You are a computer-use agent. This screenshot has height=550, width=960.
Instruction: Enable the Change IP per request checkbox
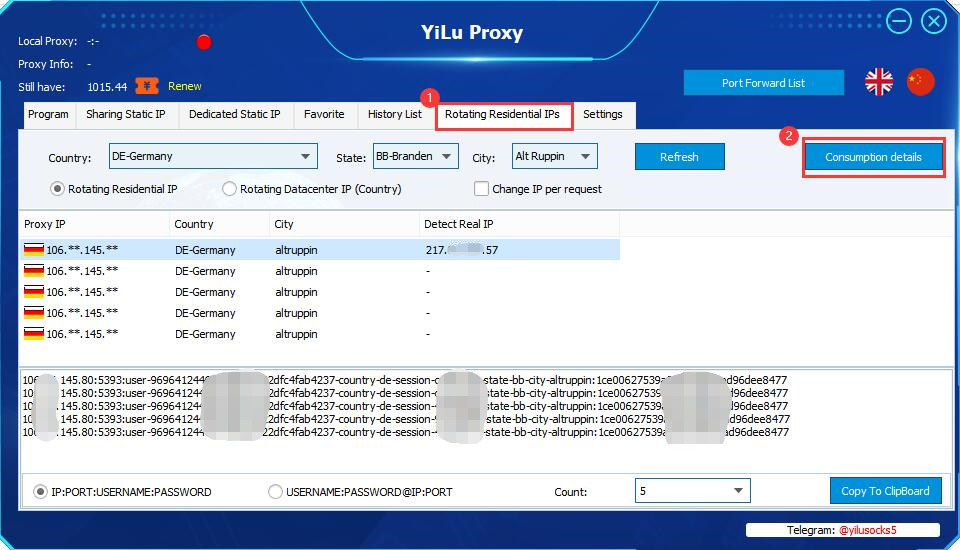click(481, 189)
